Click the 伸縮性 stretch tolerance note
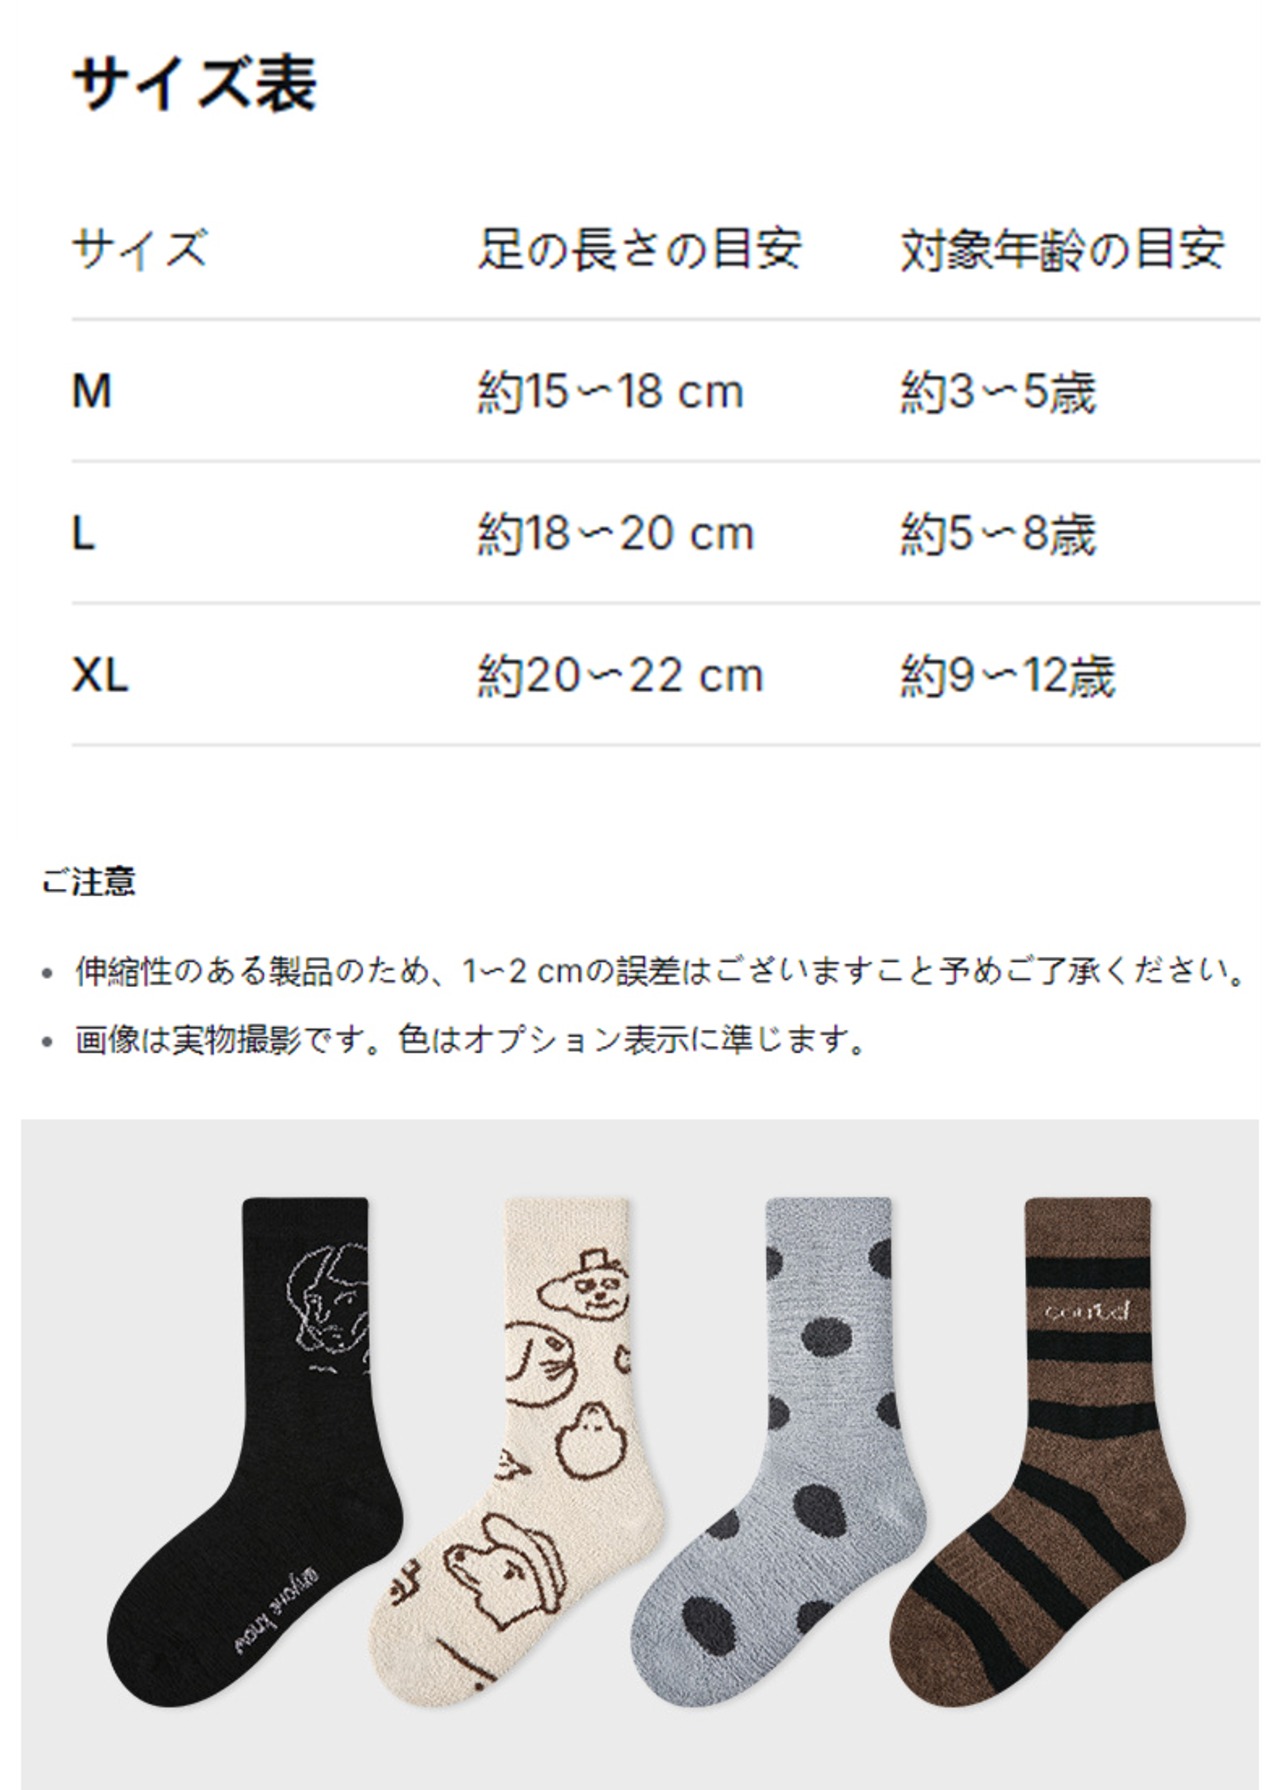The image size is (1280, 1790). tap(660, 970)
